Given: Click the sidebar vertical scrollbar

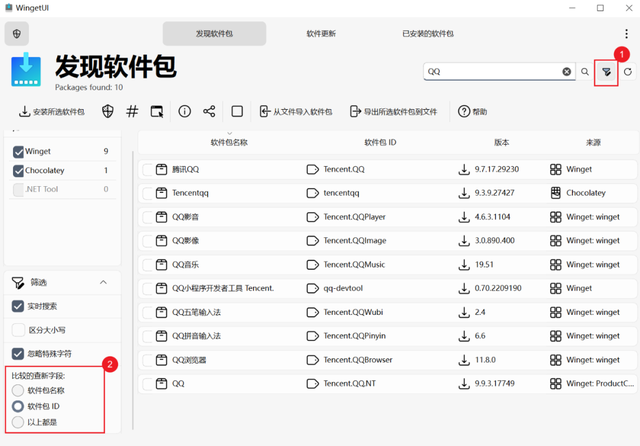Looking at the screenshot, I should pos(133,291).
